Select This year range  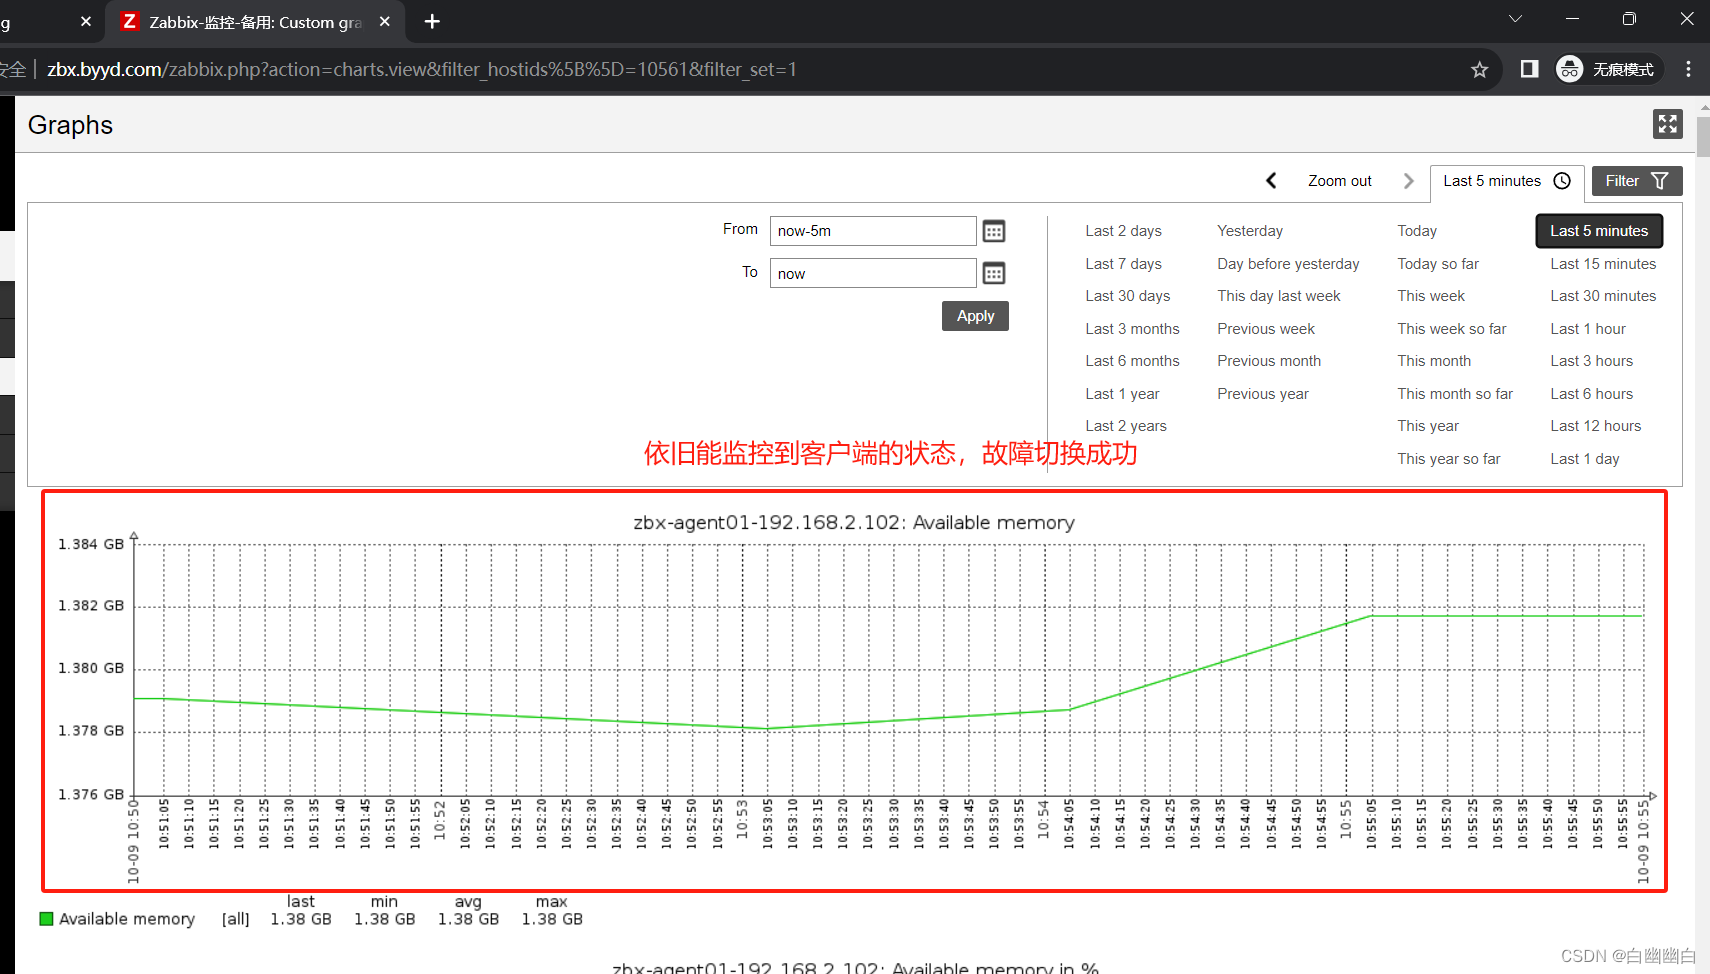[x=1428, y=426]
